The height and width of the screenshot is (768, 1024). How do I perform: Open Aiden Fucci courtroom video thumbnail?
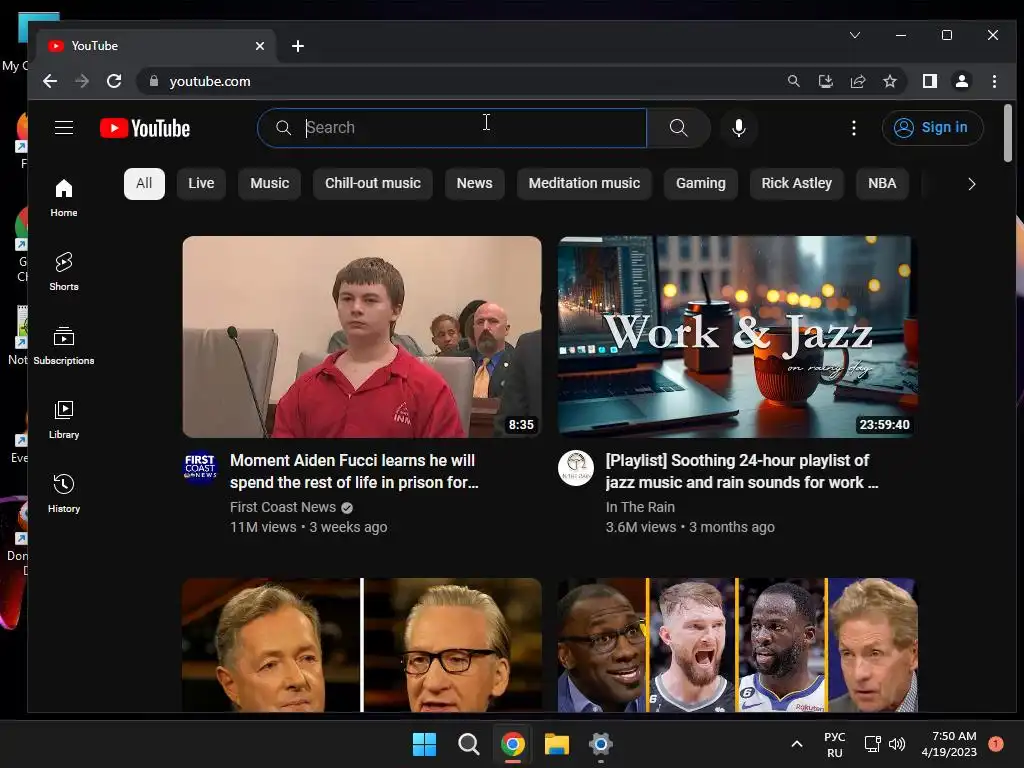(362, 337)
